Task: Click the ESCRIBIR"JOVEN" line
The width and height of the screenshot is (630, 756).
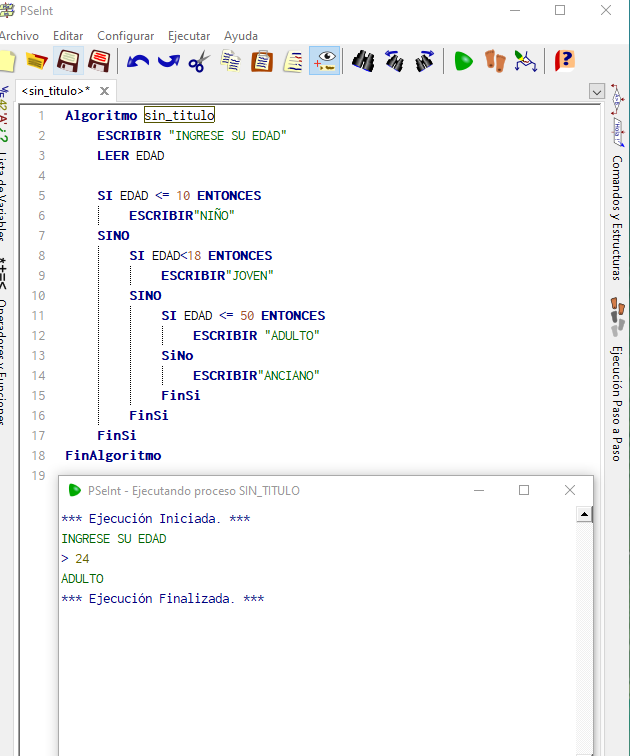Action: 217,276
